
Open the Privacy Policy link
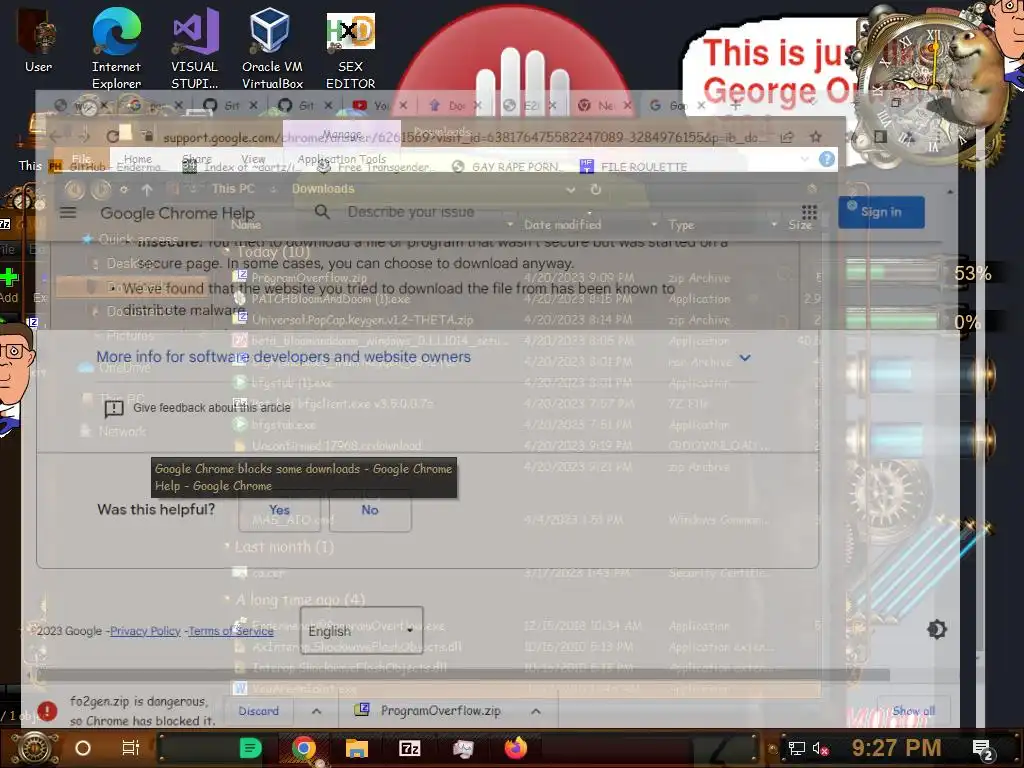pyautogui.click(x=145, y=631)
